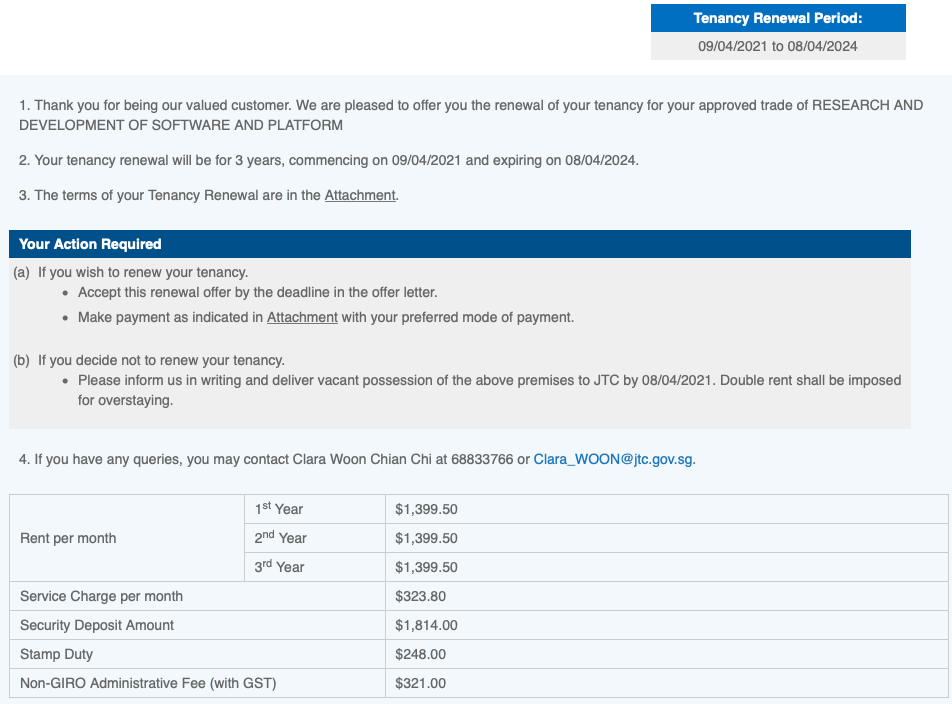Select the 1st Year rent amount cell
The image size is (952, 704).
click(x=667, y=509)
